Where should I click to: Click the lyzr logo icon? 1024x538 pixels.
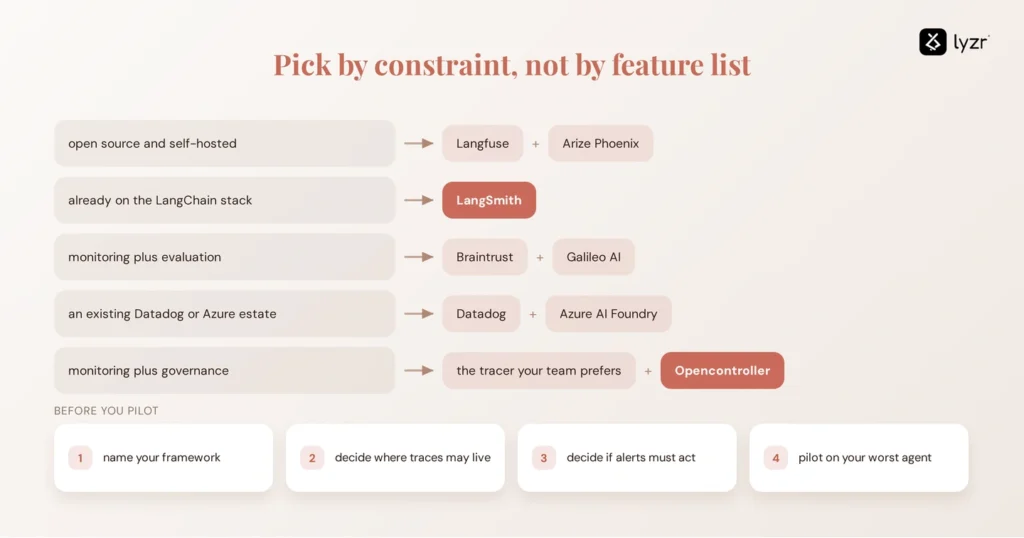pos(933,42)
